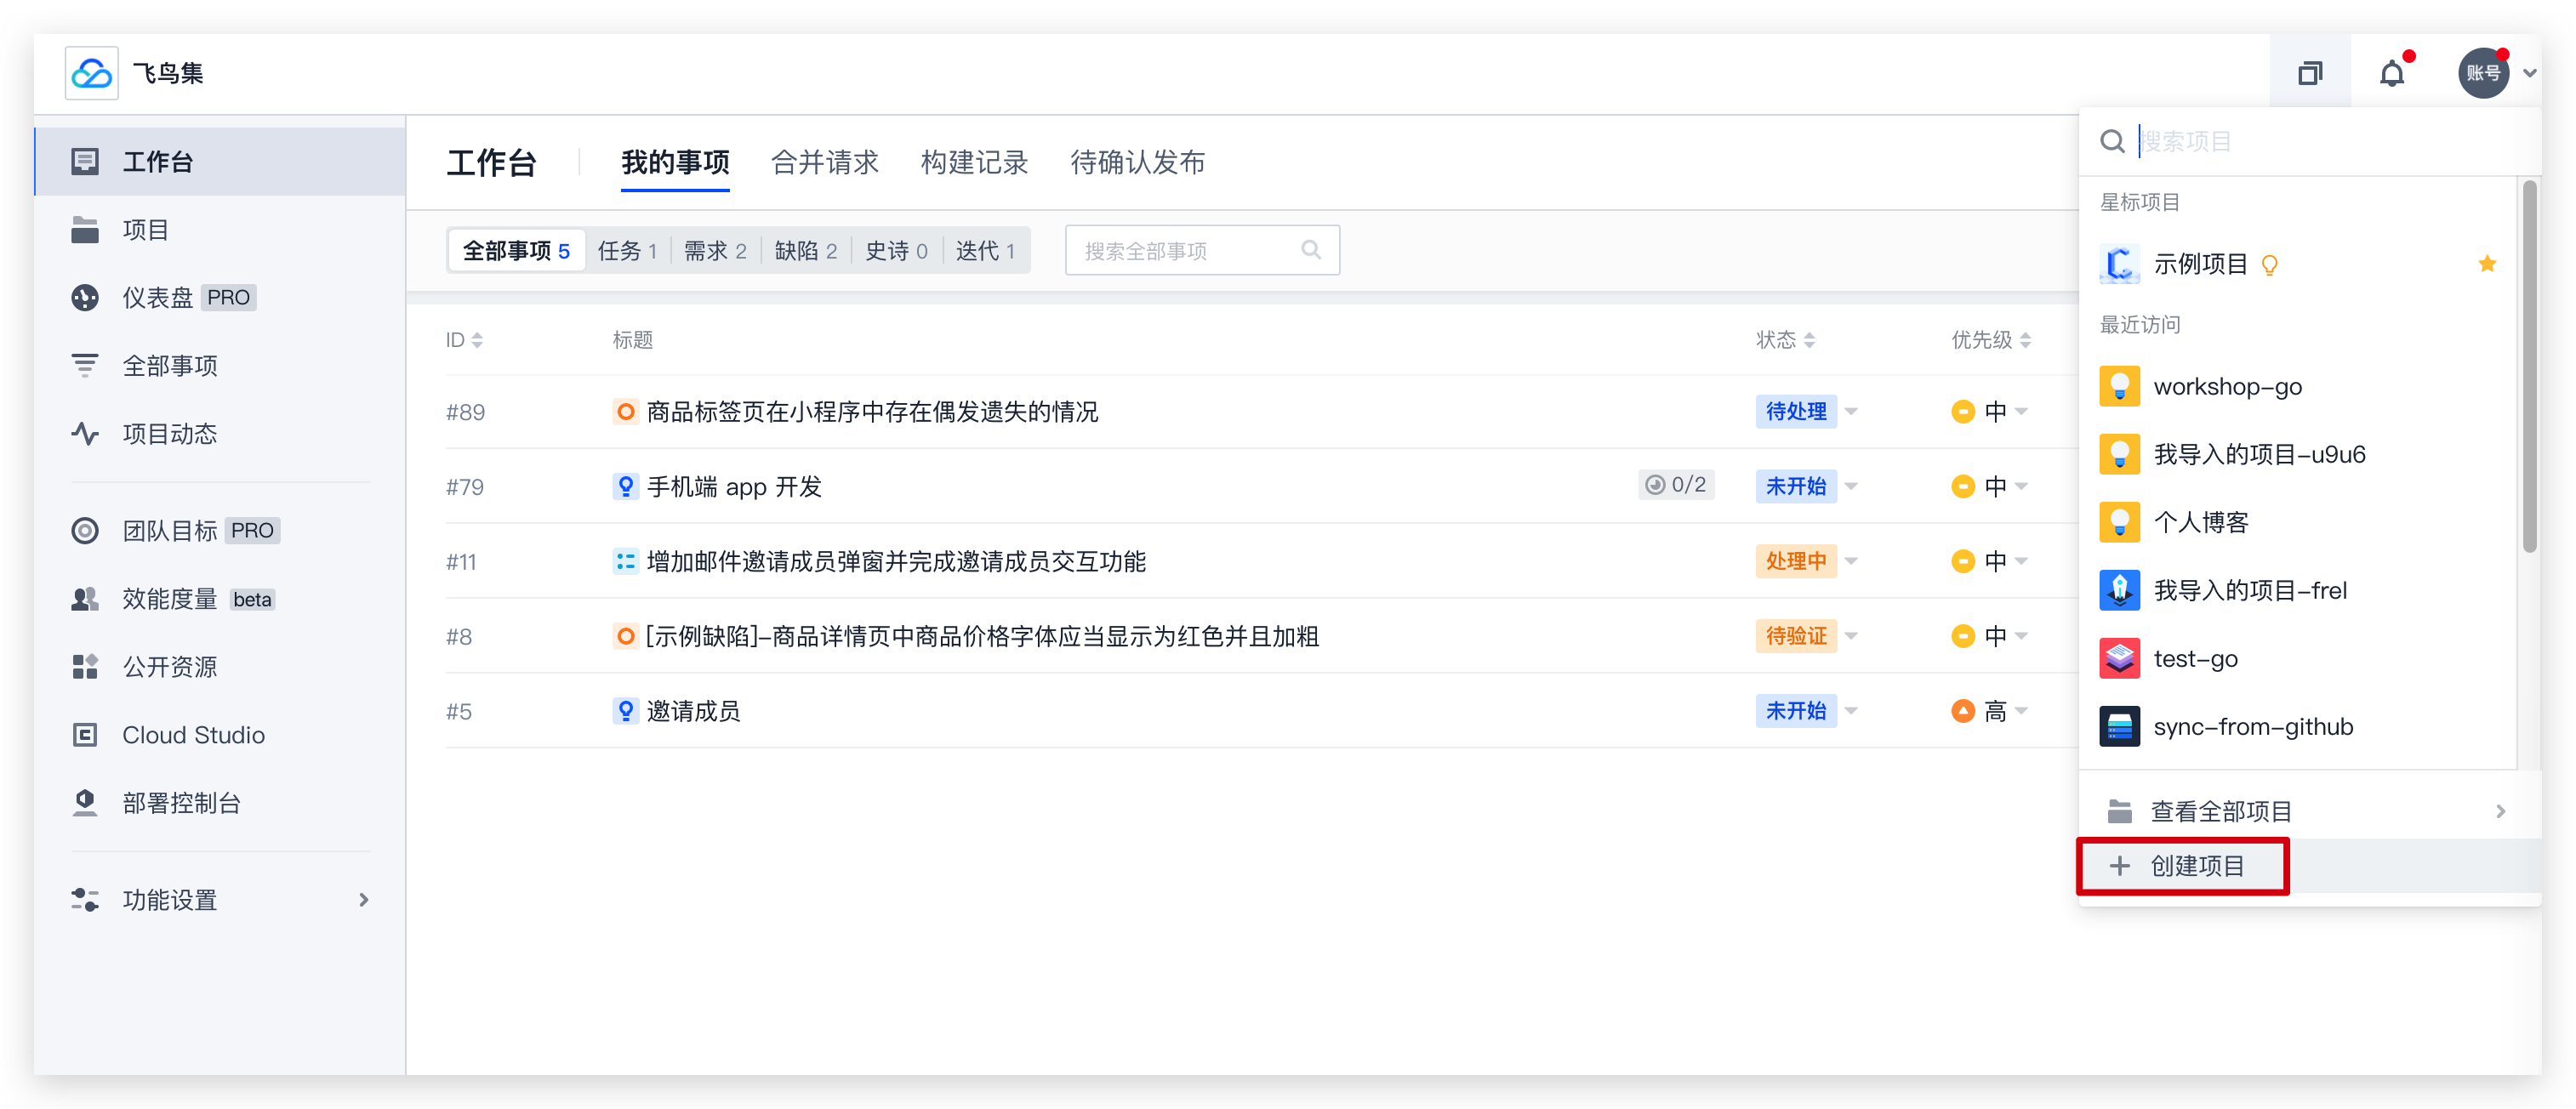Click the 0/2 subtask progress badge
2576x1109 pixels.
coord(1676,485)
